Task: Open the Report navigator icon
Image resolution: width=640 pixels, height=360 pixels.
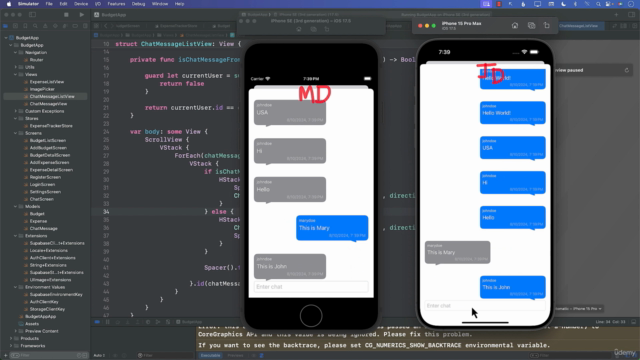Action: click(85, 26)
